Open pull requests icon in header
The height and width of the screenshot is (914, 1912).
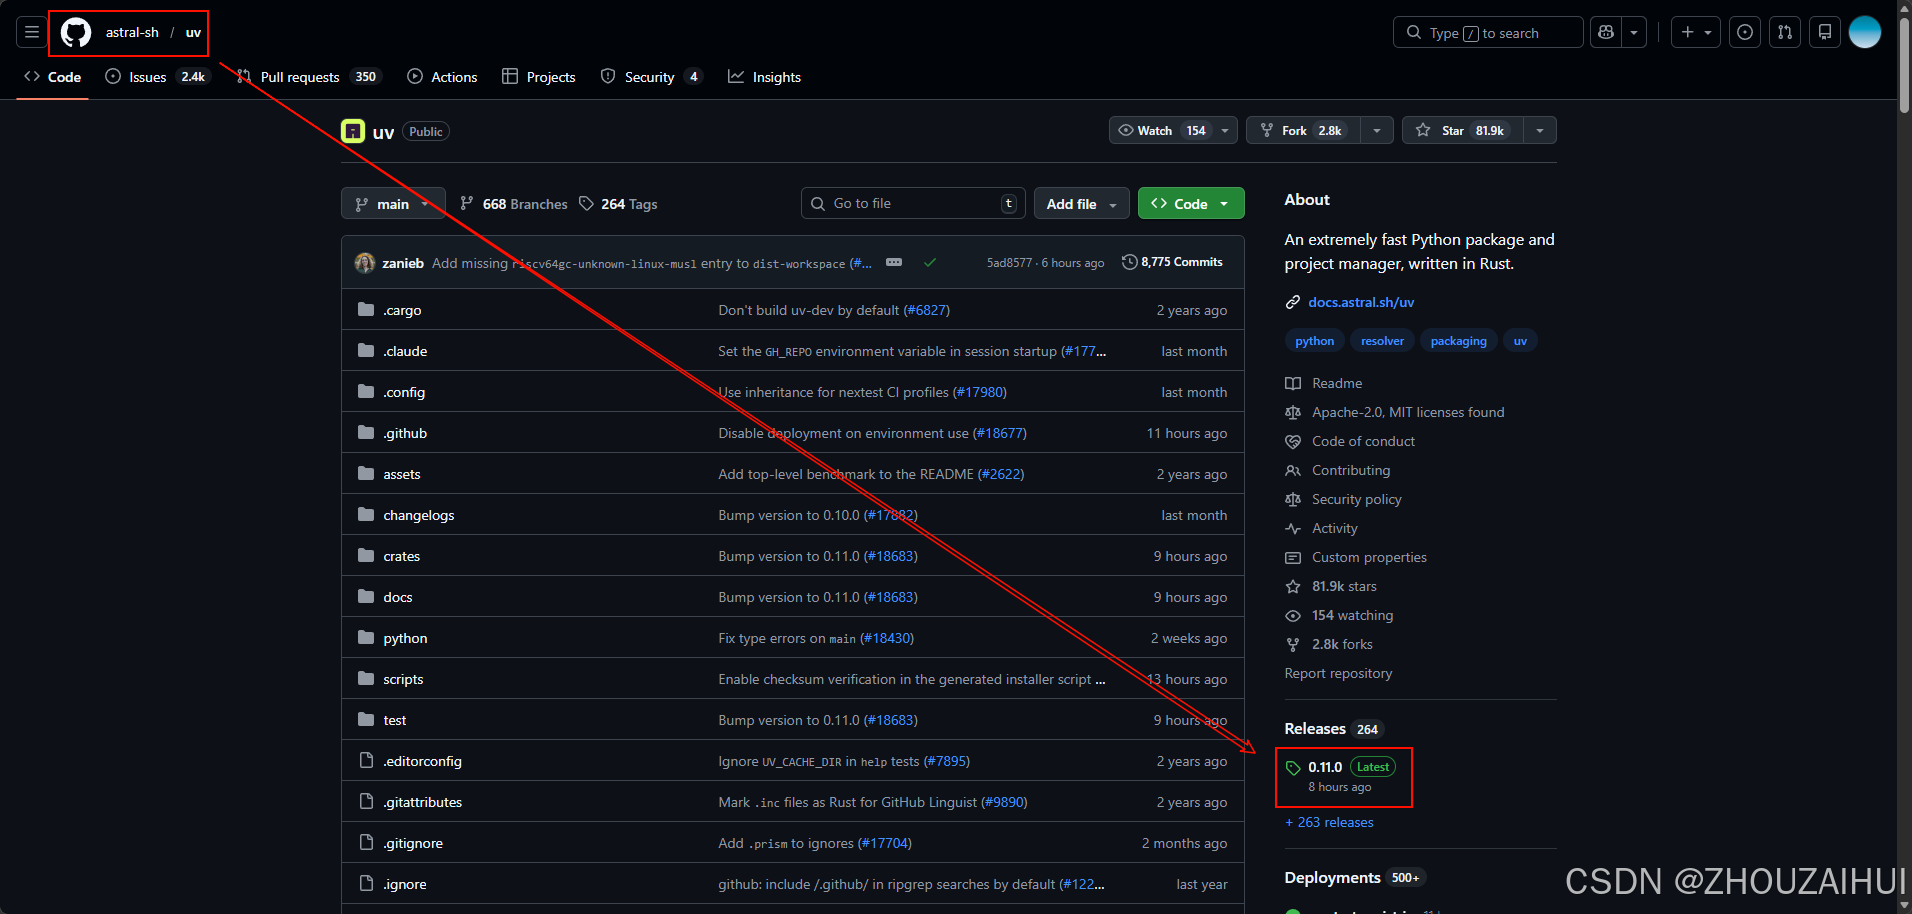click(1785, 32)
